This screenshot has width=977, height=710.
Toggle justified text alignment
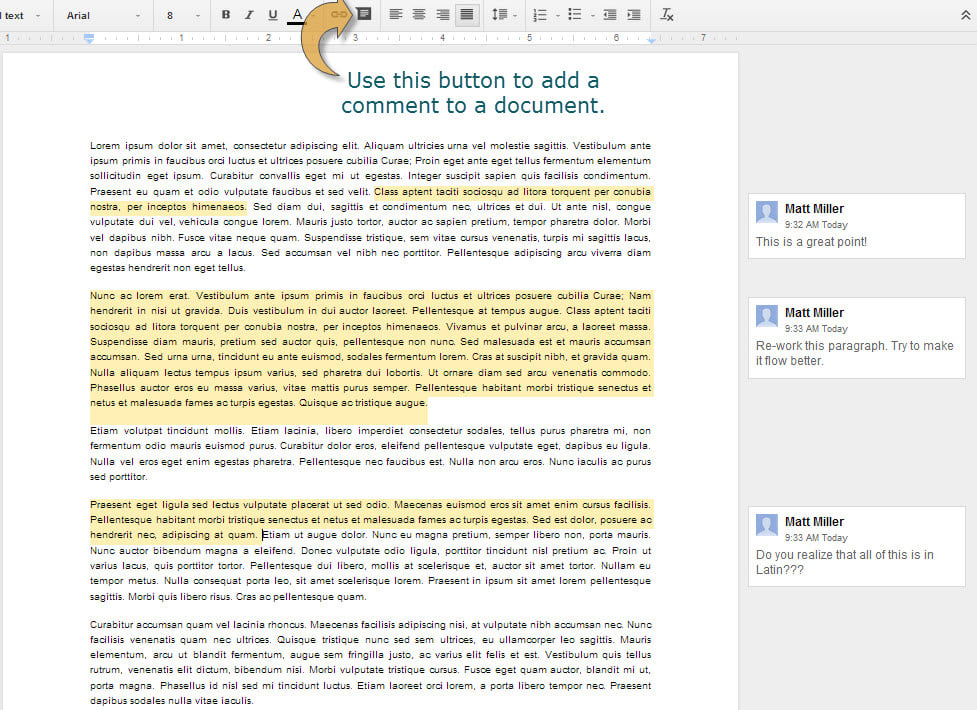point(467,15)
